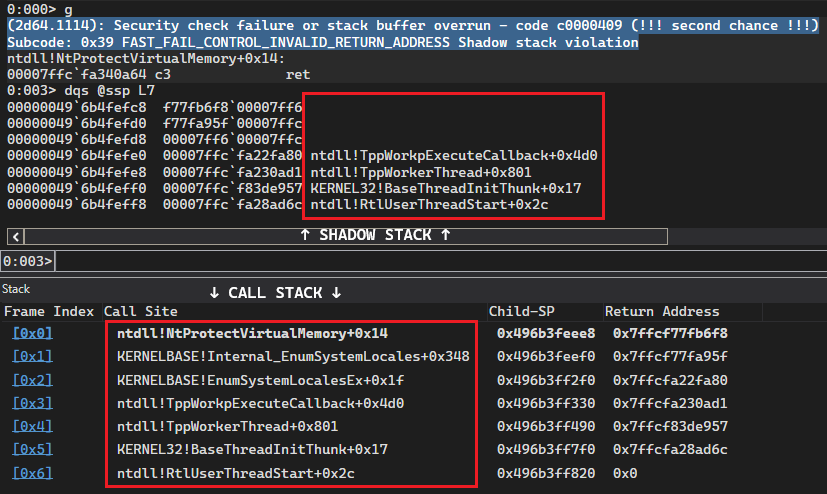This screenshot has width=827, height=494.
Task: Click Child-SP value 0x496b3feef0
Action: point(546,356)
